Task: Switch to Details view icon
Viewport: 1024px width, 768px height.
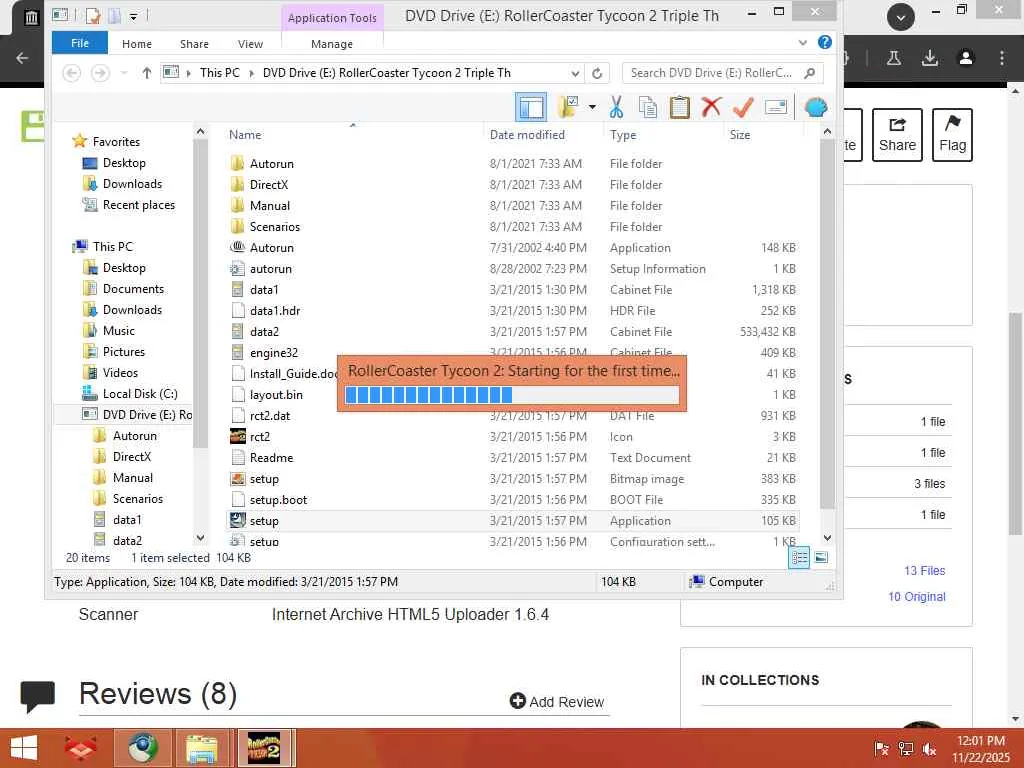Action: pyautogui.click(x=799, y=558)
